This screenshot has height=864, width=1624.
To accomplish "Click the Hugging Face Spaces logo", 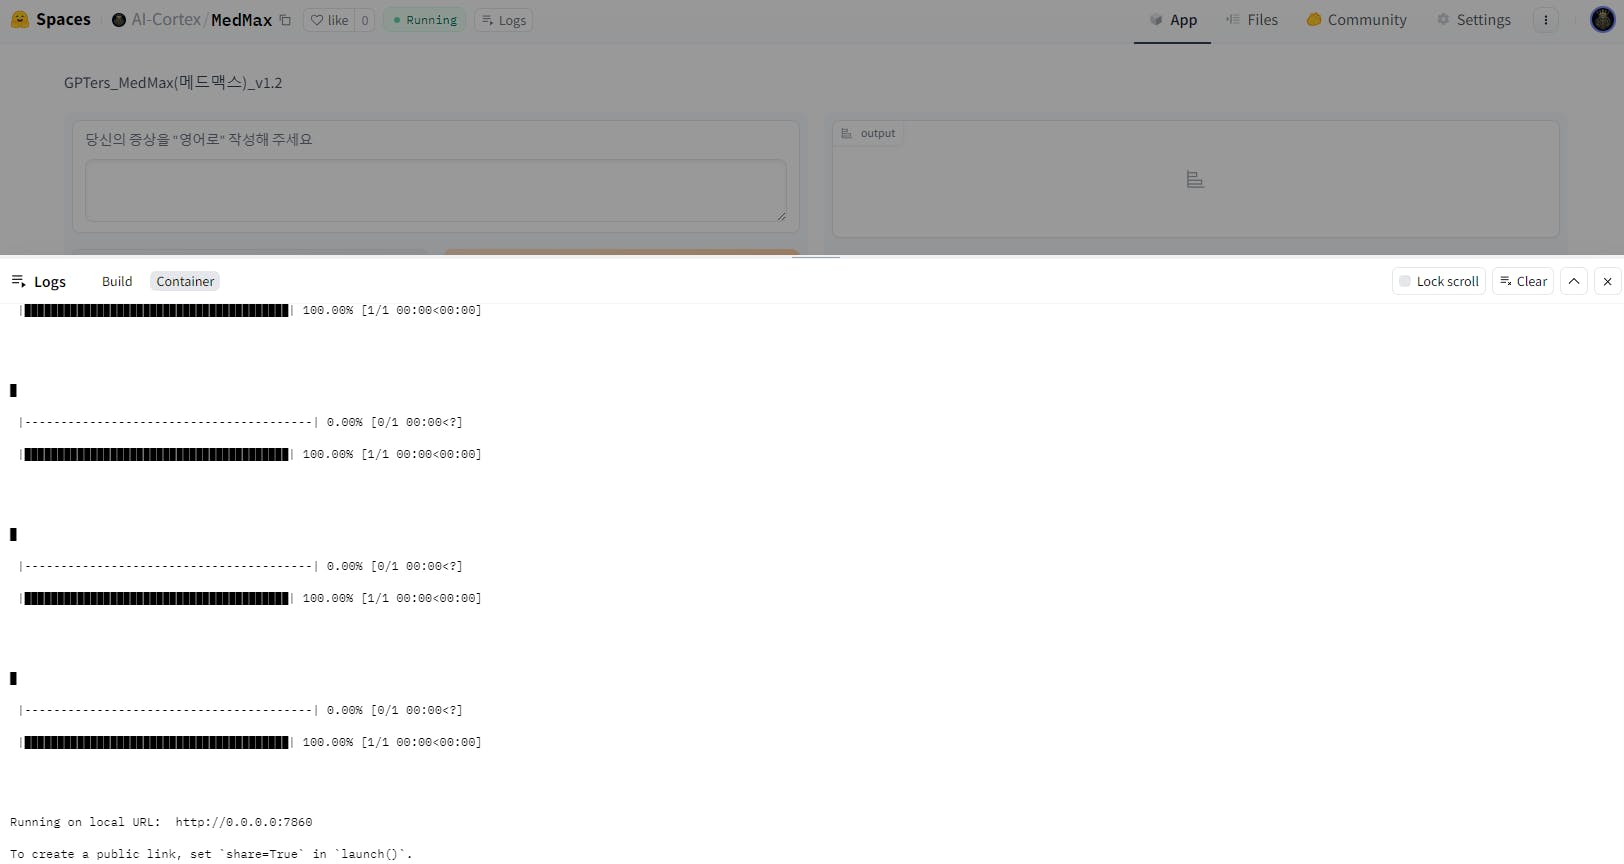I will (50, 20).
